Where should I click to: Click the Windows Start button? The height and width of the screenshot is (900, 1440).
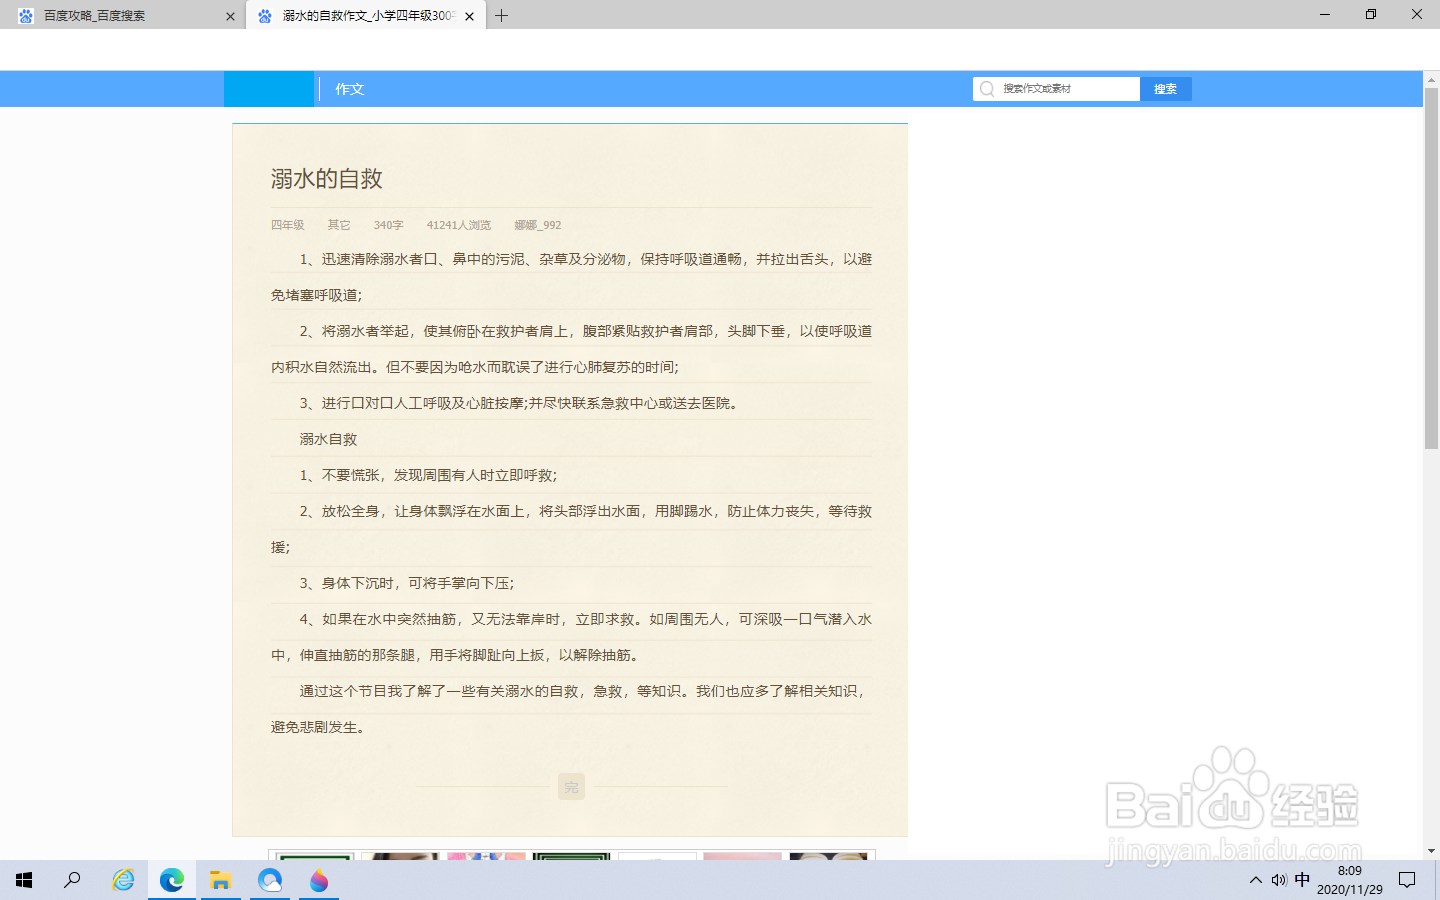(22, 880)
